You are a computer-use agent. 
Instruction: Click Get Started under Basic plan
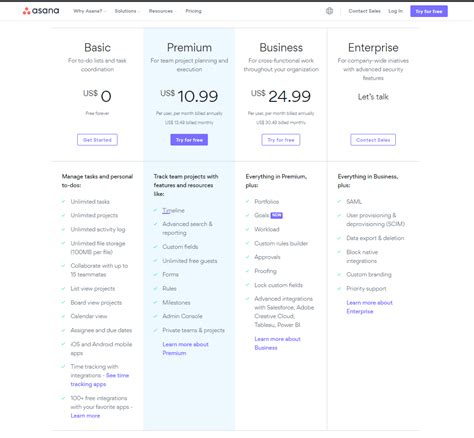(97, 140)
